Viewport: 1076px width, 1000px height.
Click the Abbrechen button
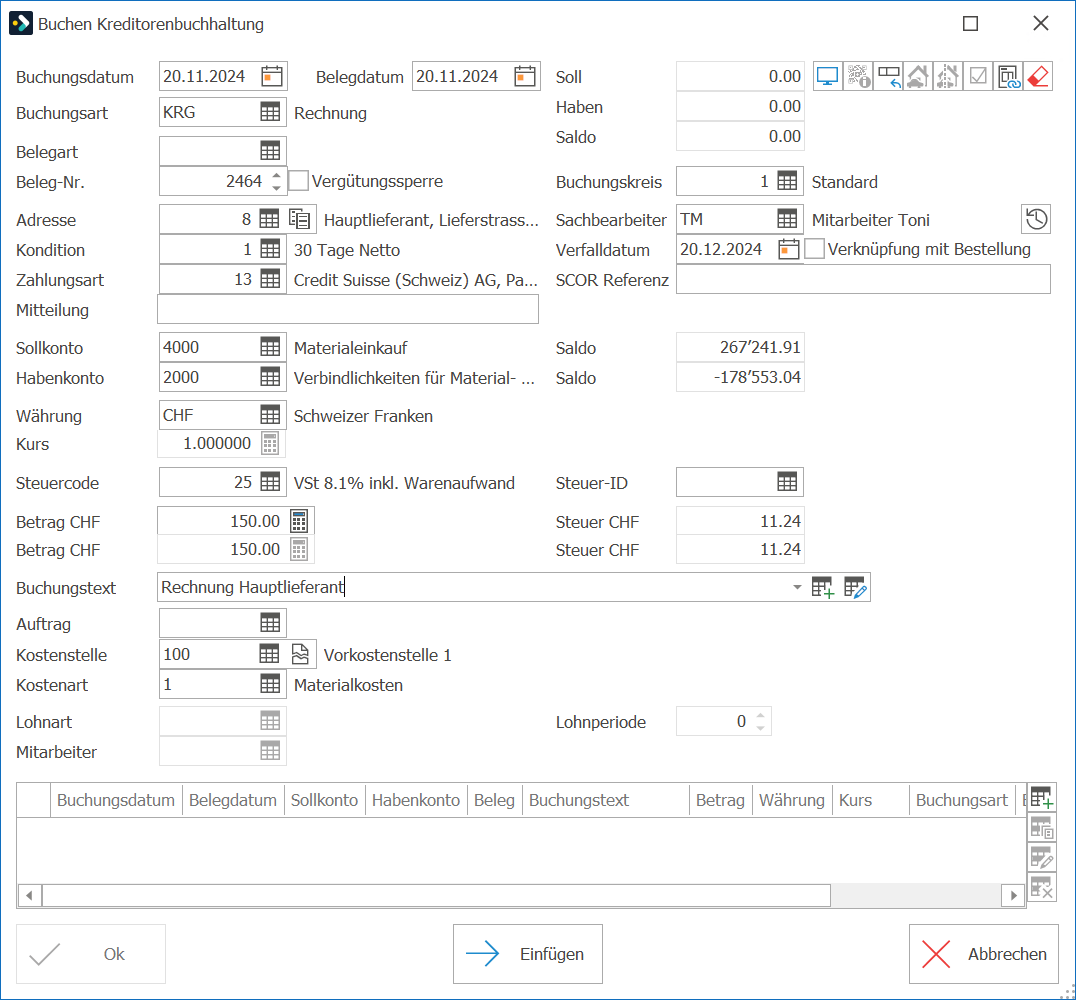pyautogui.click(x=983, y=954)
